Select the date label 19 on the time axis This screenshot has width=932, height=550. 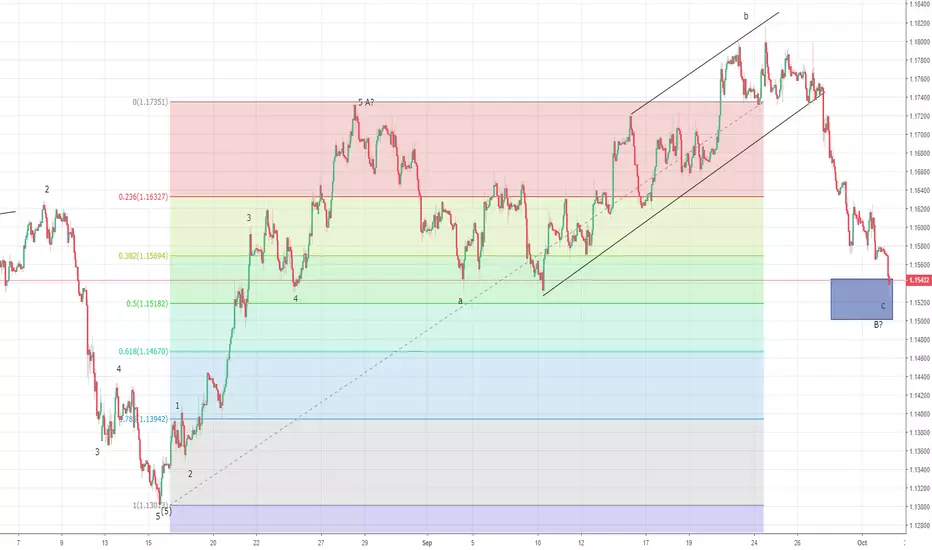(x=689, y=543)
